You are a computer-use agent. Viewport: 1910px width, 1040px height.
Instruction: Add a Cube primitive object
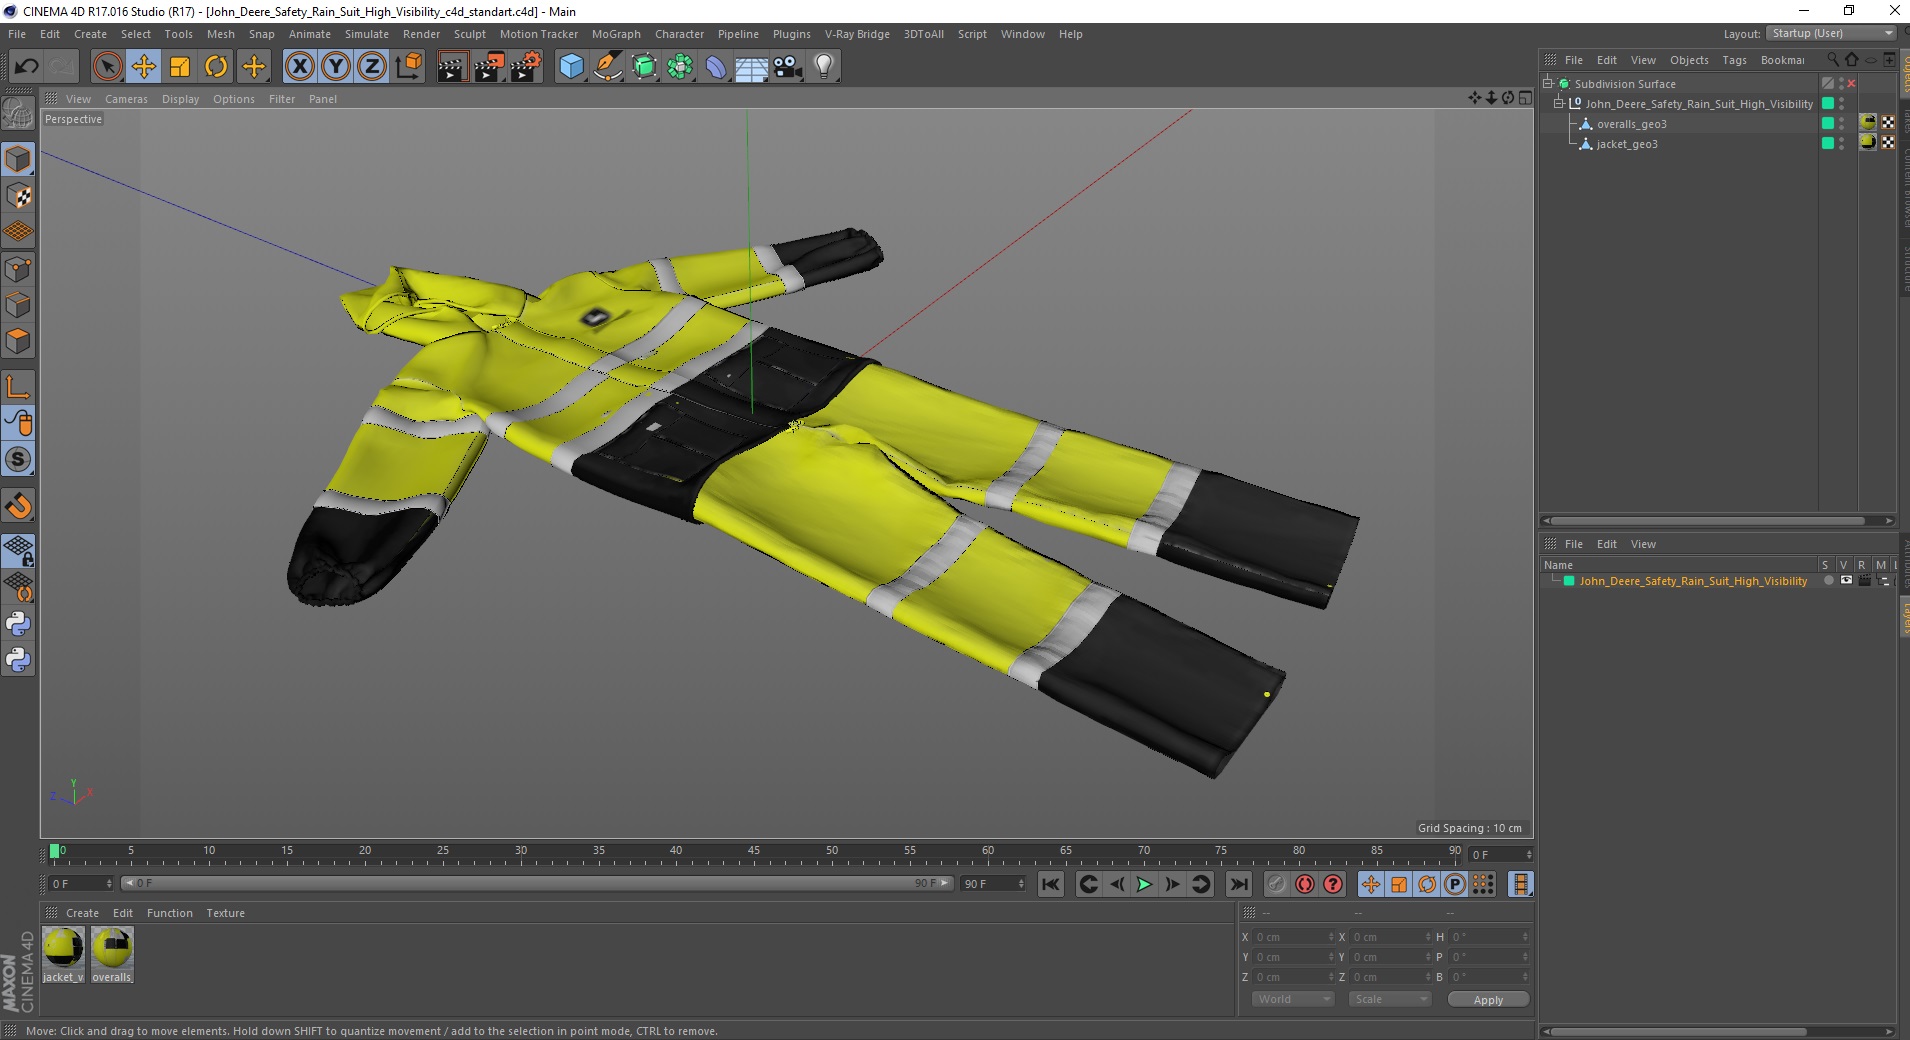pyautogui.click(x=571, y=67)
